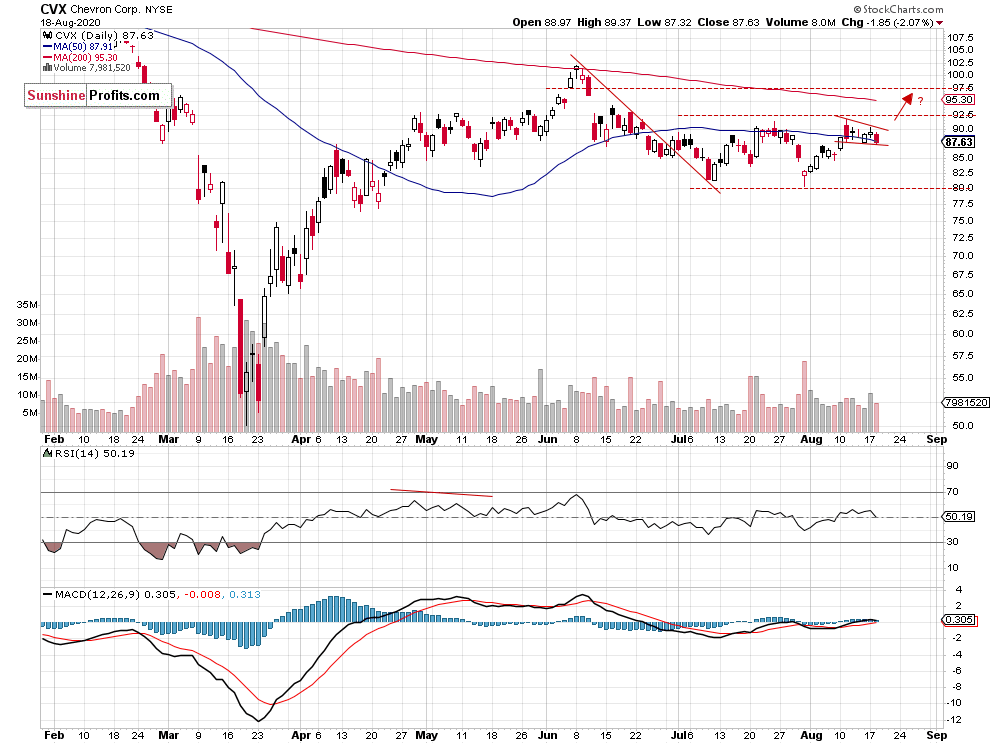Click the 30 label on RSI axis
The width and height of the screenshot is (990, 744).
coord(952,542)
